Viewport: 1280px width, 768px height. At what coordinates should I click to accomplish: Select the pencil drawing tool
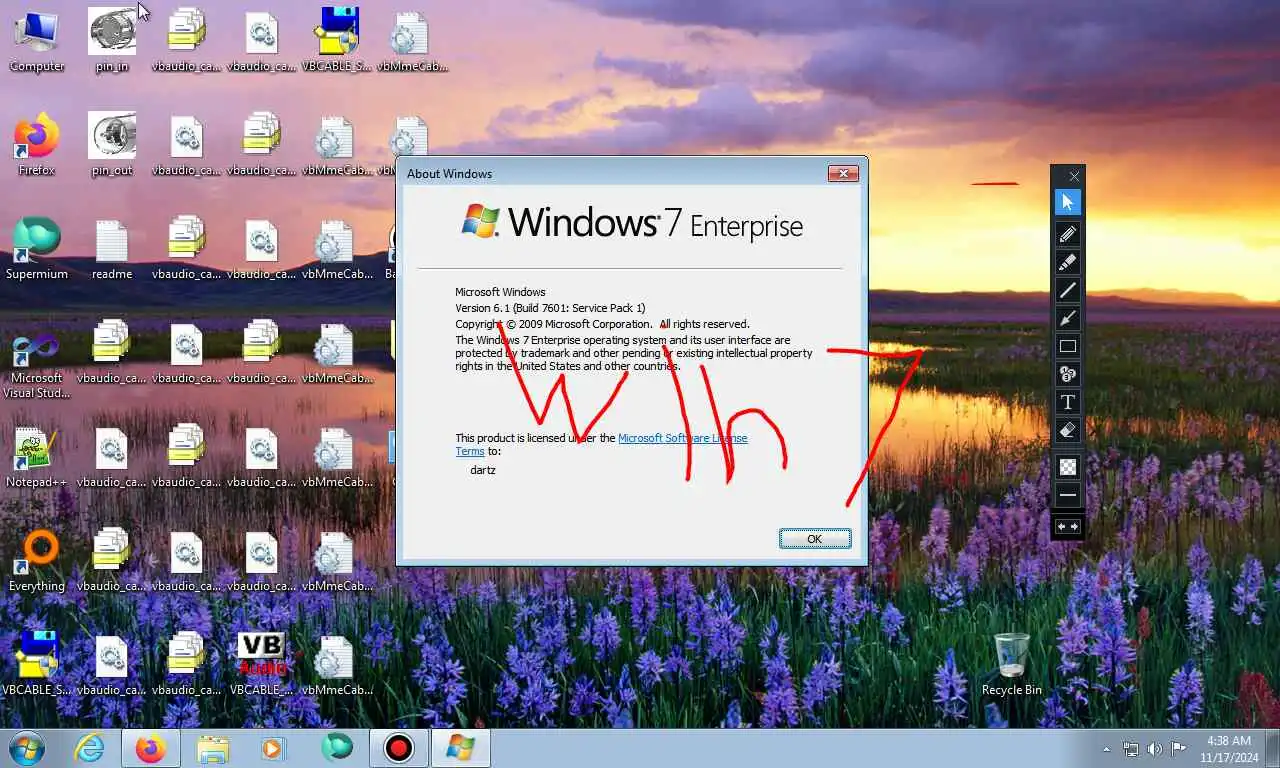[x=1067, y=234]
